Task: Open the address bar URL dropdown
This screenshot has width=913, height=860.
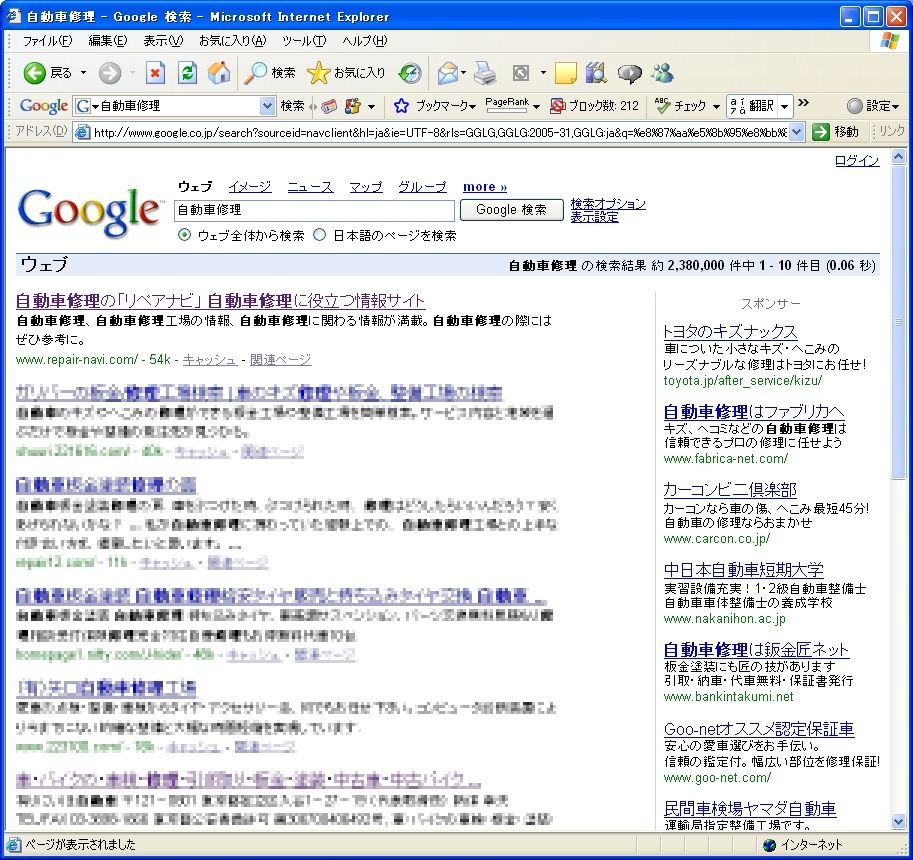Action: pos(797,133)
